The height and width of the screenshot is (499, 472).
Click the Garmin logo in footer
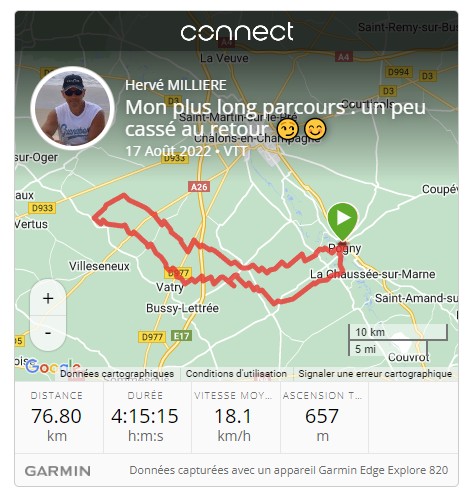tap(58, 471)
